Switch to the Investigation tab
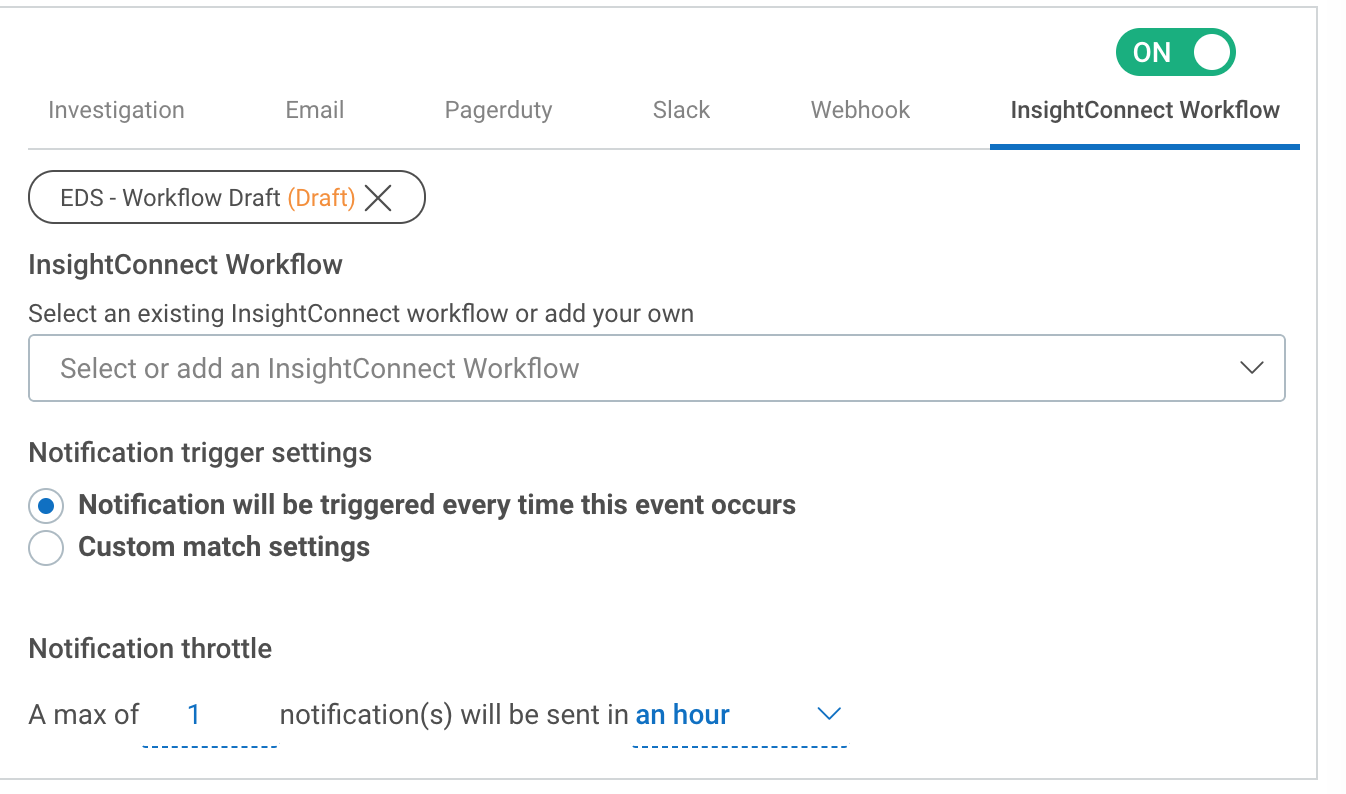 (116, 110)
